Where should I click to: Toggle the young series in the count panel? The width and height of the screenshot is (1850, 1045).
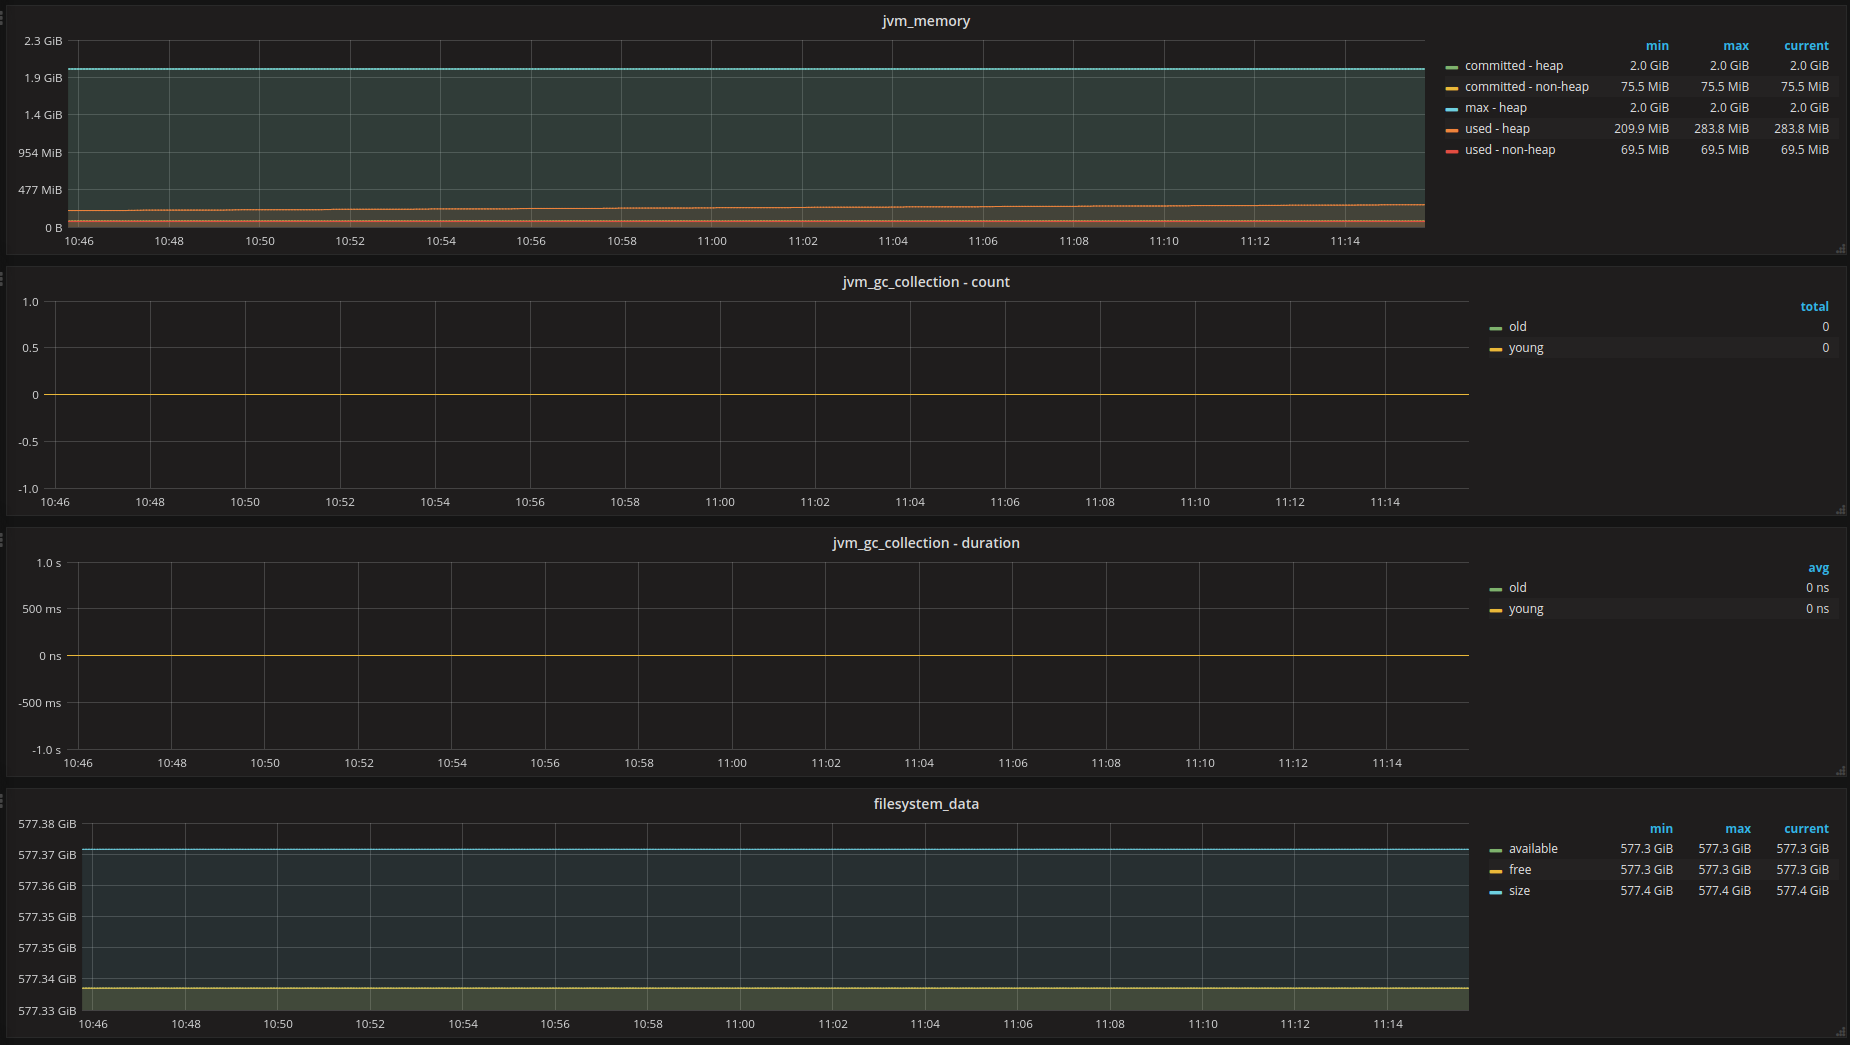click(1526, 348)
